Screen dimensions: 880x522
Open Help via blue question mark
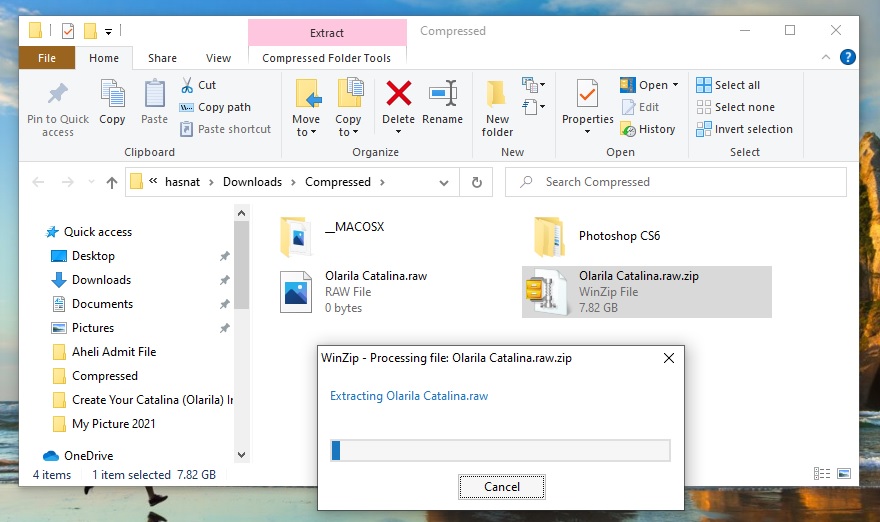click(x=847, y=57)
